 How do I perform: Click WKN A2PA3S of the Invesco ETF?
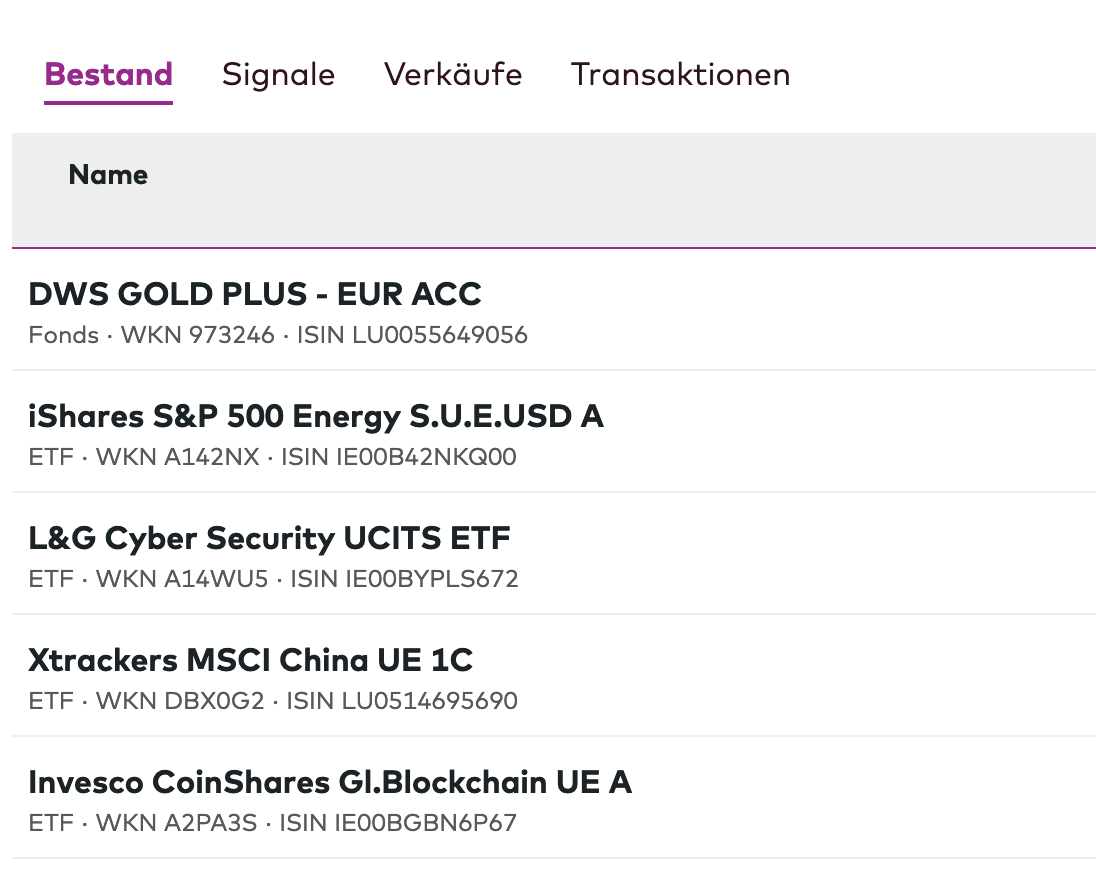pyautogui.click(x=176, y=823)
